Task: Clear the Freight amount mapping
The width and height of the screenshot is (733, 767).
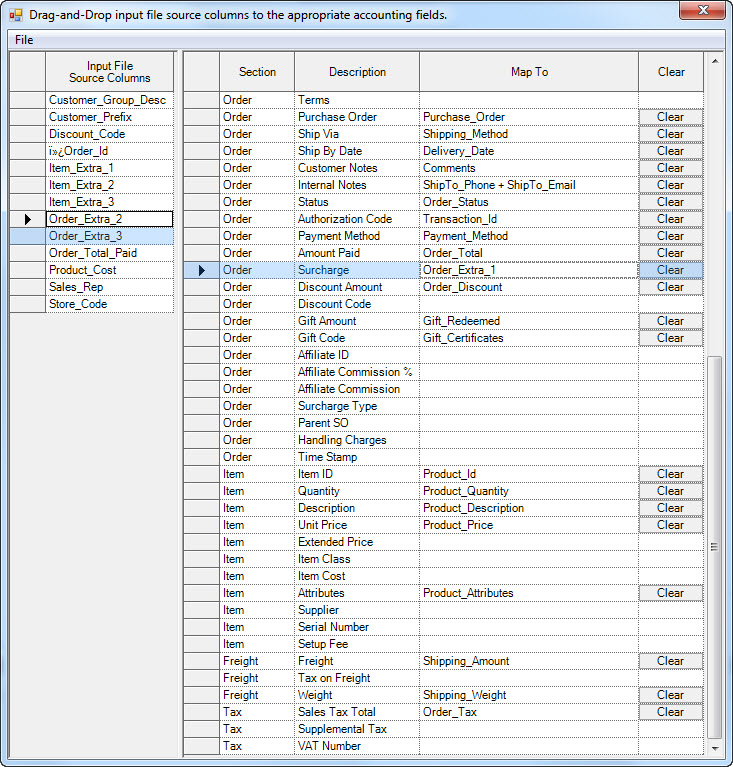Action: click(x=670, y=661)
